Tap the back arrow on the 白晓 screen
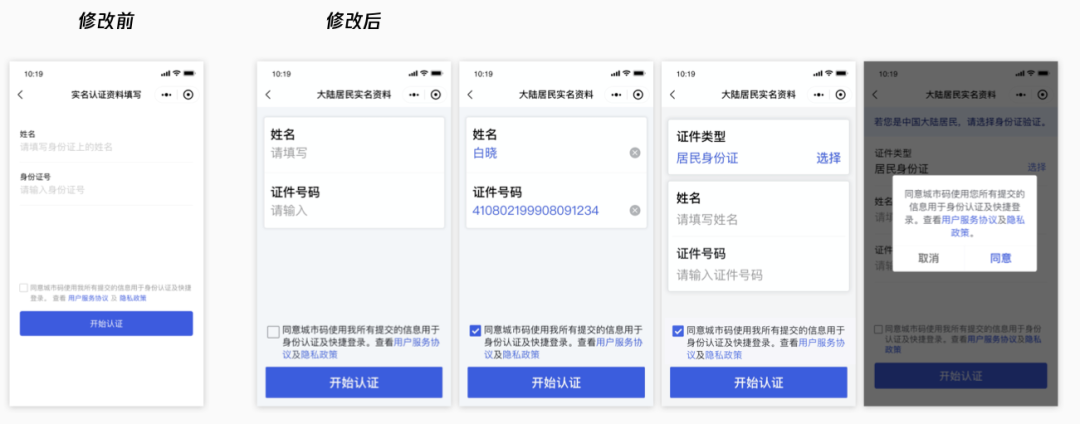 coord(470,95)
